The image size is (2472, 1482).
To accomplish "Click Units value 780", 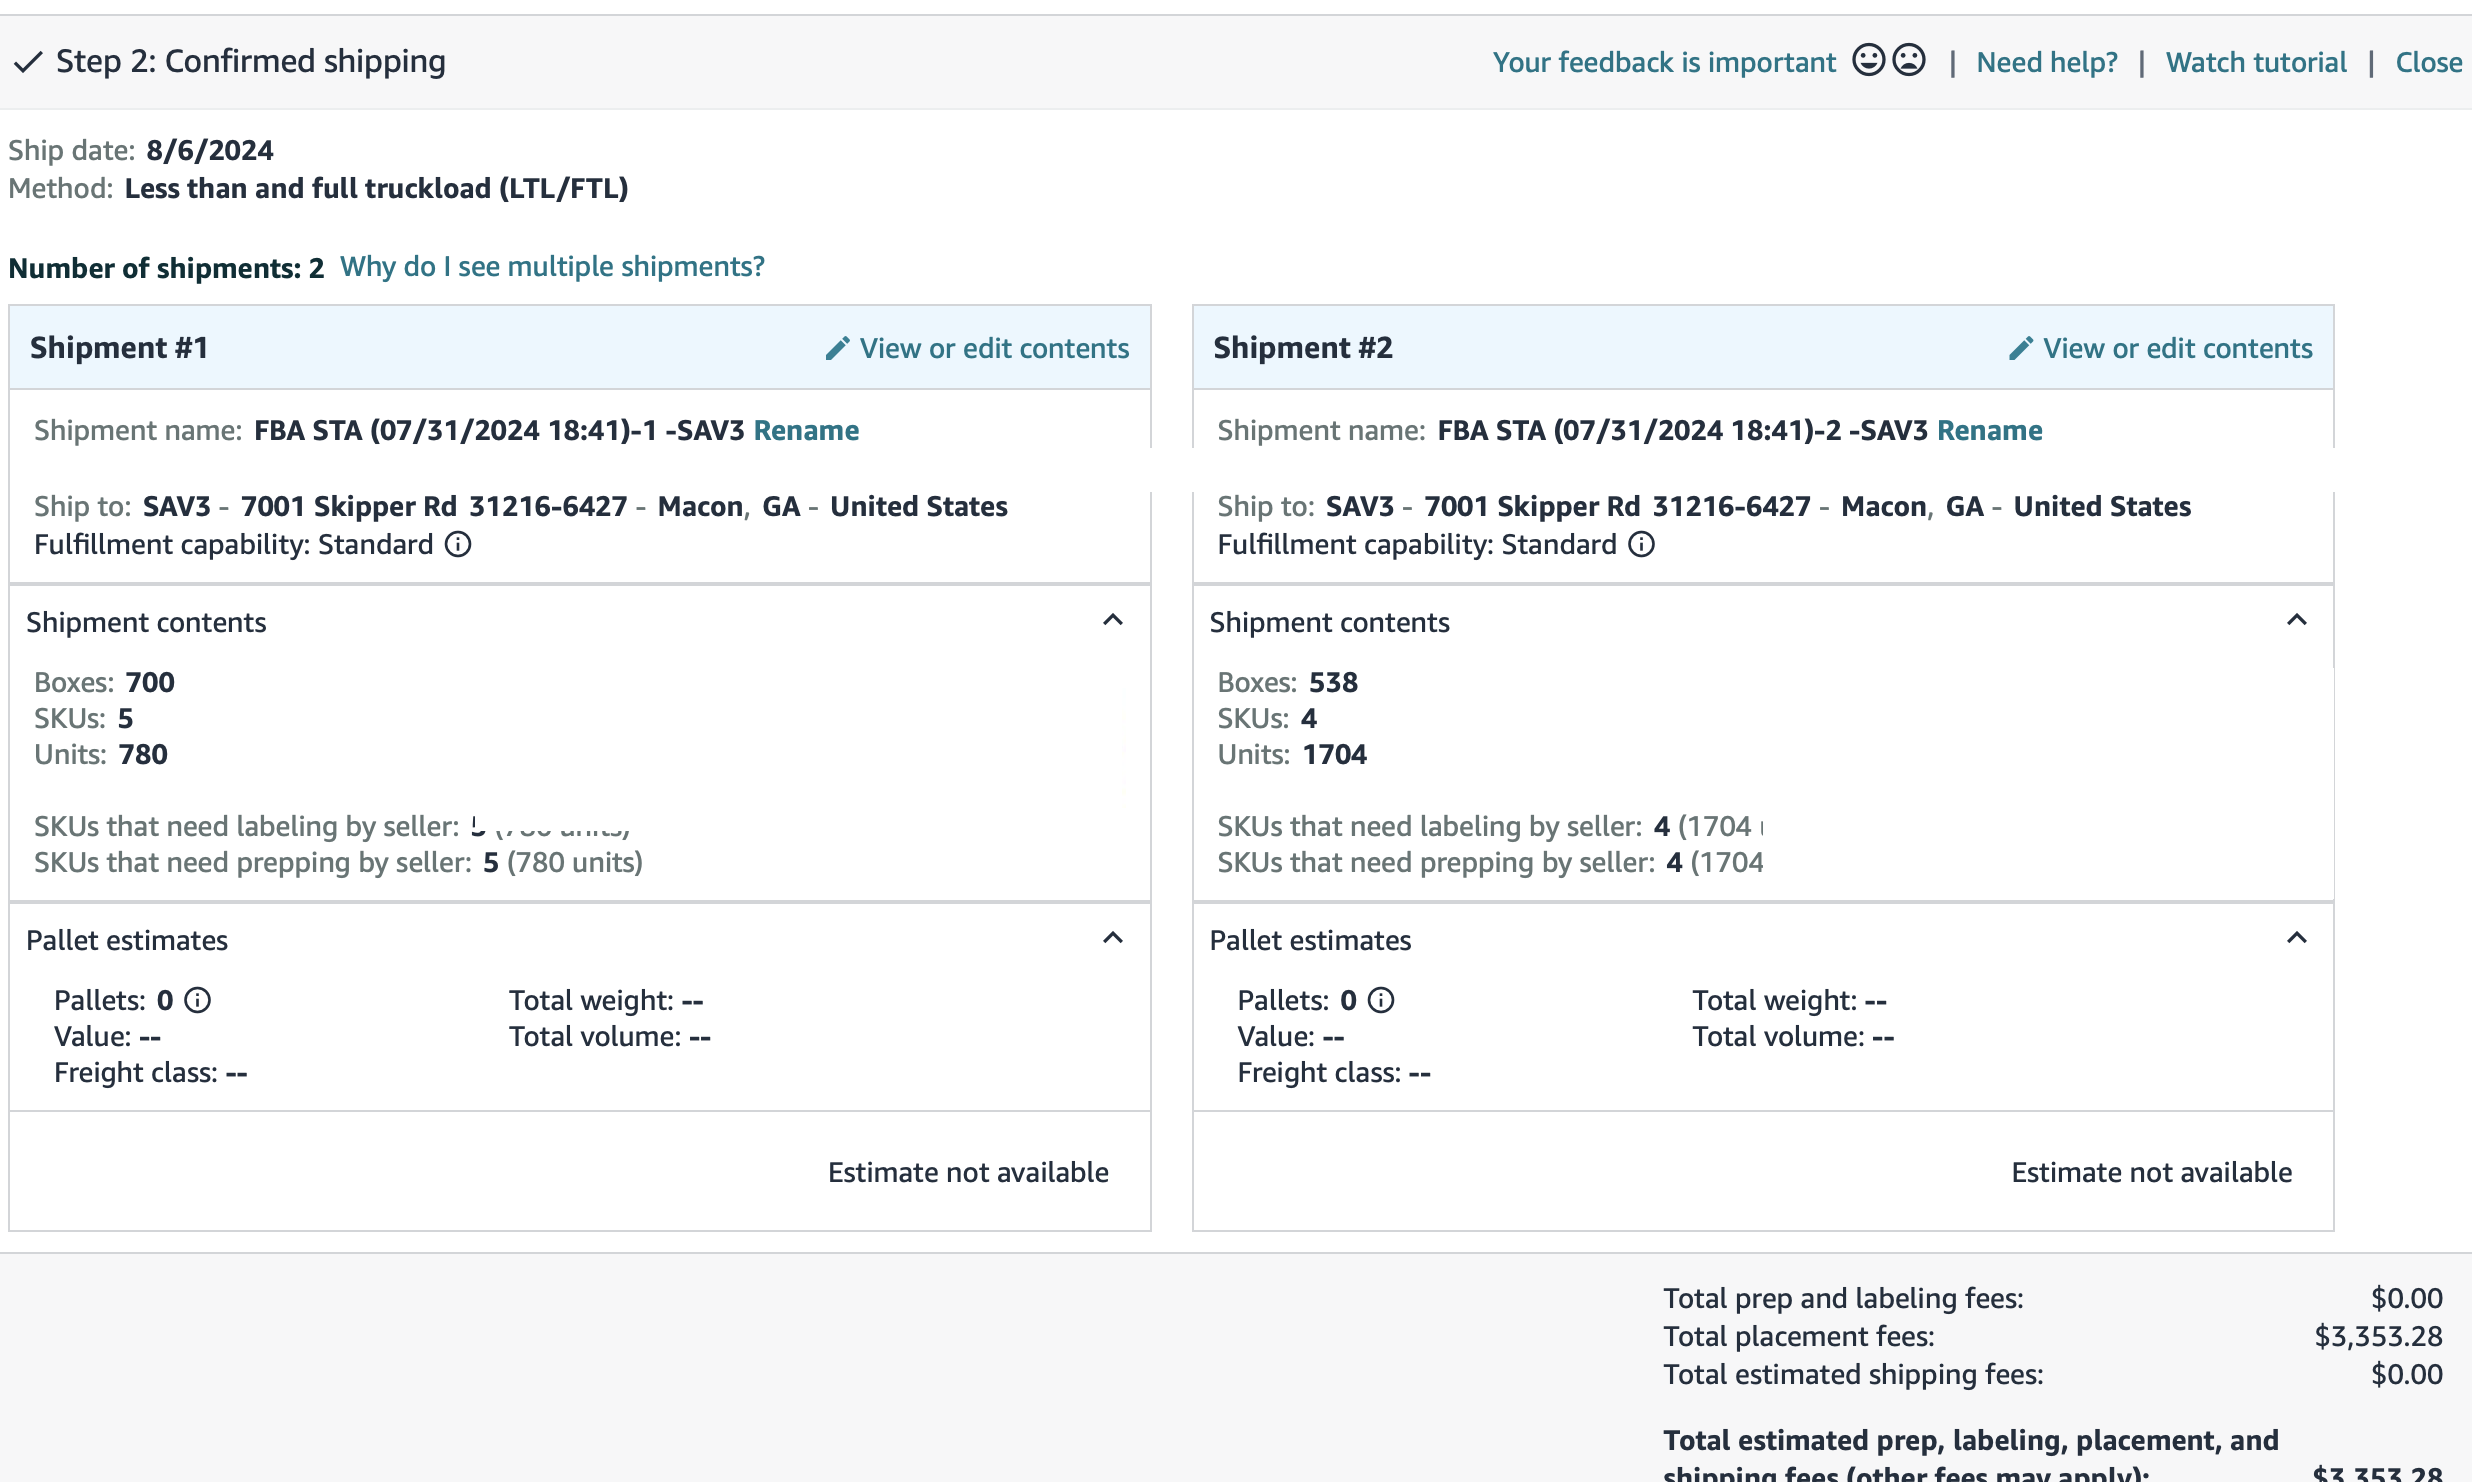I will (x=143, y=754).
